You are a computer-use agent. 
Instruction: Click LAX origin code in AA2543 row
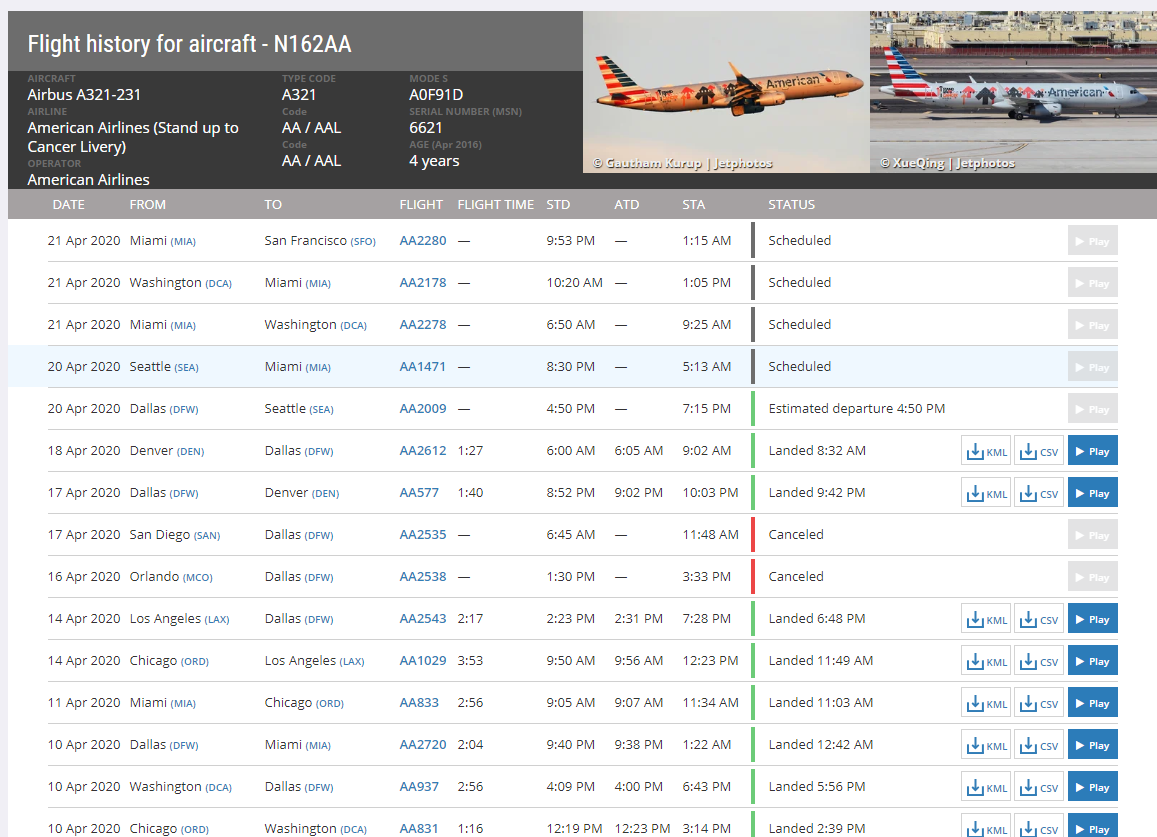217,621
